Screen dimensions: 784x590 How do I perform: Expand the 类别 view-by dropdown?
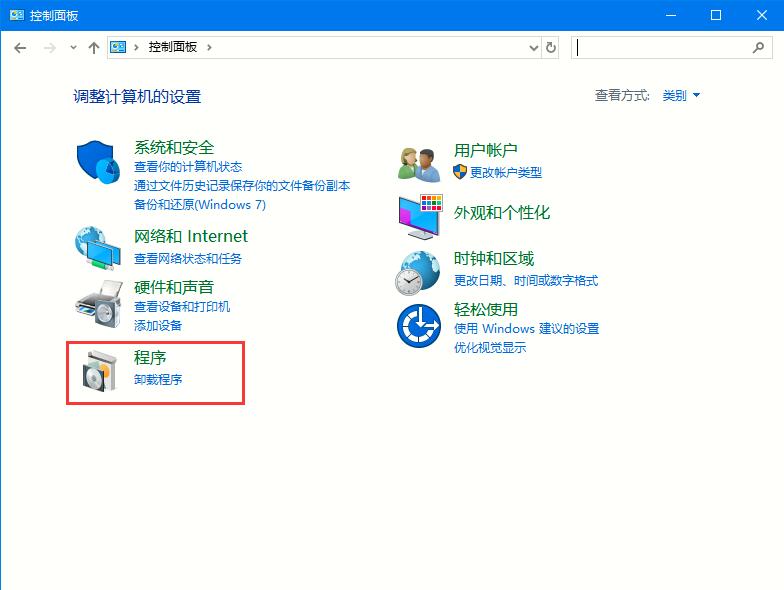pos(681,96)
